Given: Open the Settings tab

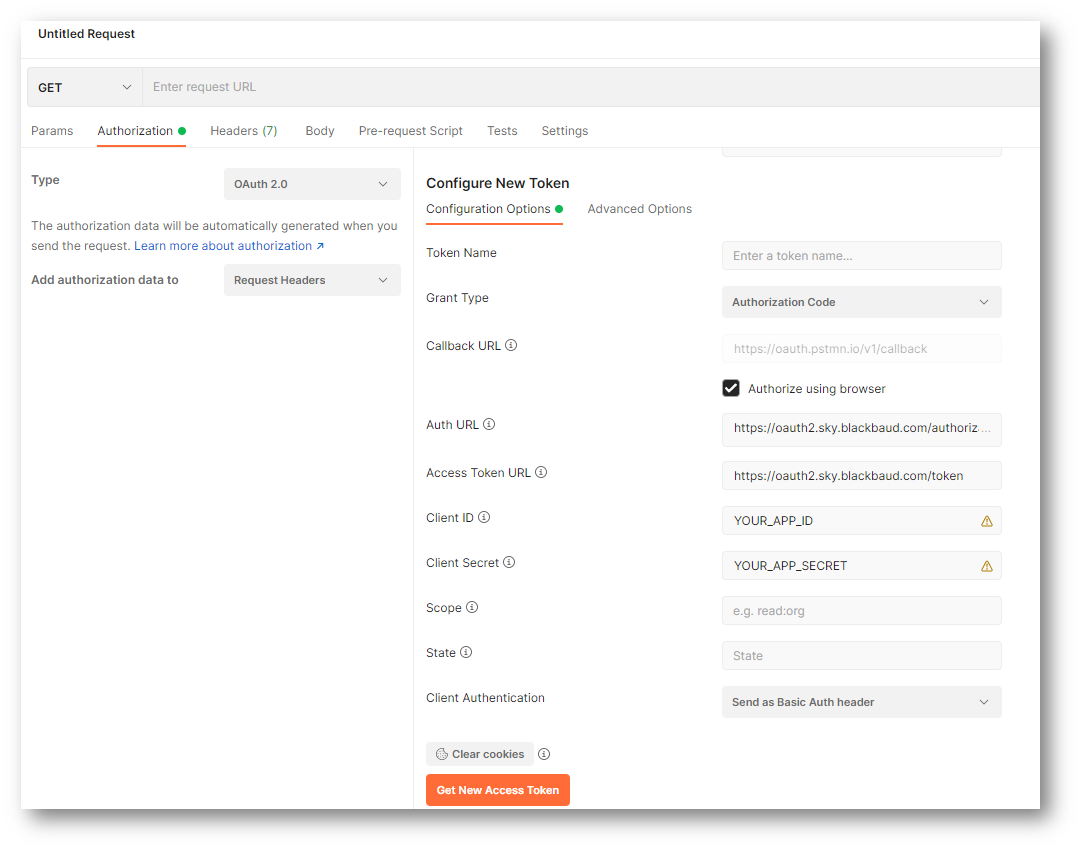Looking at the screenshot, I should point(564,130).
